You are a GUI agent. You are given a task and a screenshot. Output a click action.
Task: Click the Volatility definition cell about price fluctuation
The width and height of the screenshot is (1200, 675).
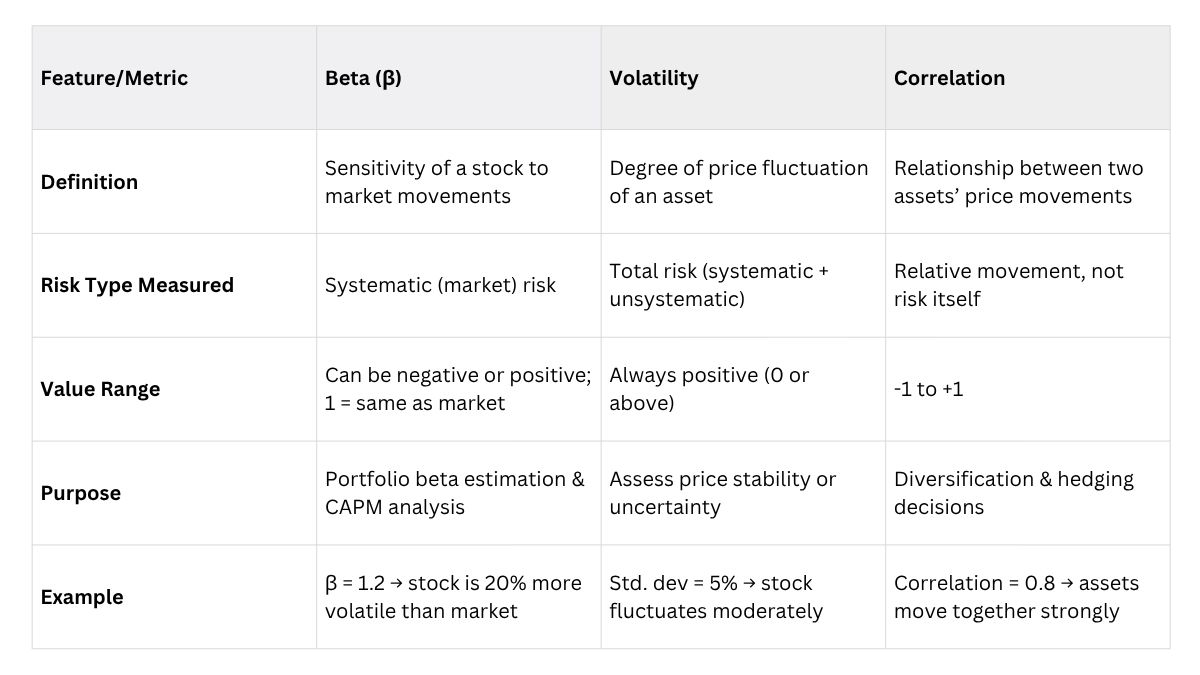[x=738, y=182]
